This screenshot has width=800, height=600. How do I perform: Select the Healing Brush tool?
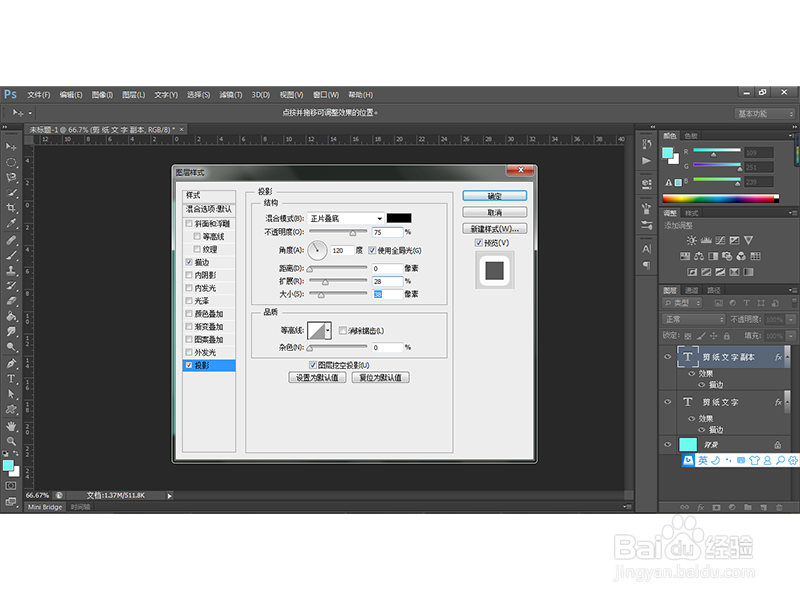[11, 240]
